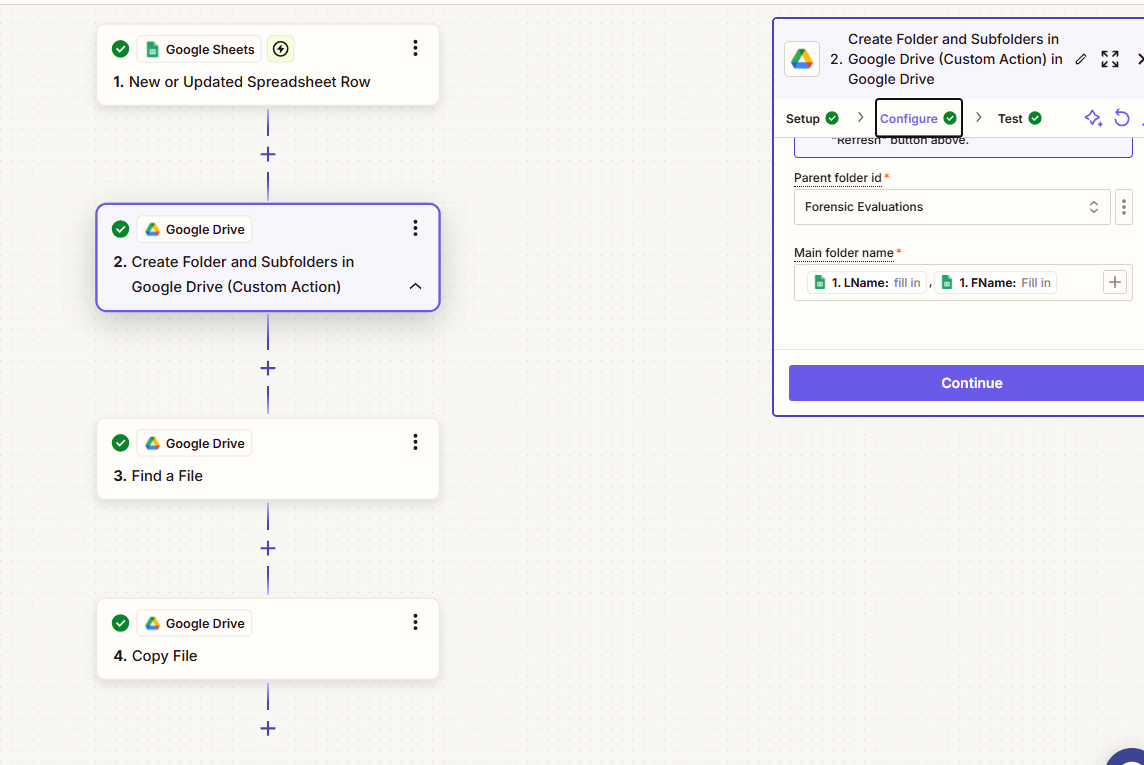The height and width of the screenshot is (765, 1144).
Task: Click the Google Drive badge on step 4
Action: click(195, 623)
